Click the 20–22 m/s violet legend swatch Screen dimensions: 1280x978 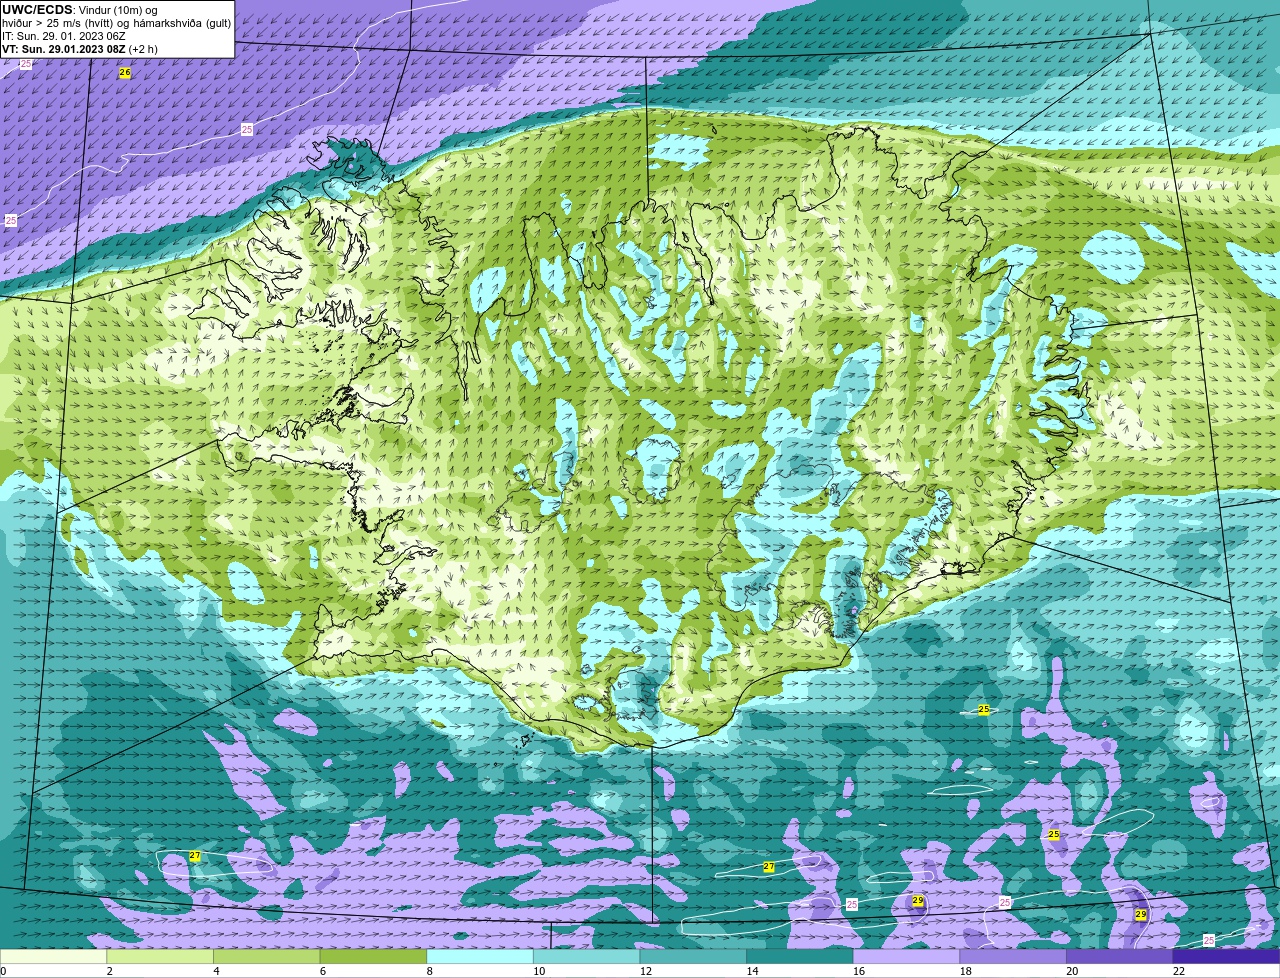[1120, 956]
